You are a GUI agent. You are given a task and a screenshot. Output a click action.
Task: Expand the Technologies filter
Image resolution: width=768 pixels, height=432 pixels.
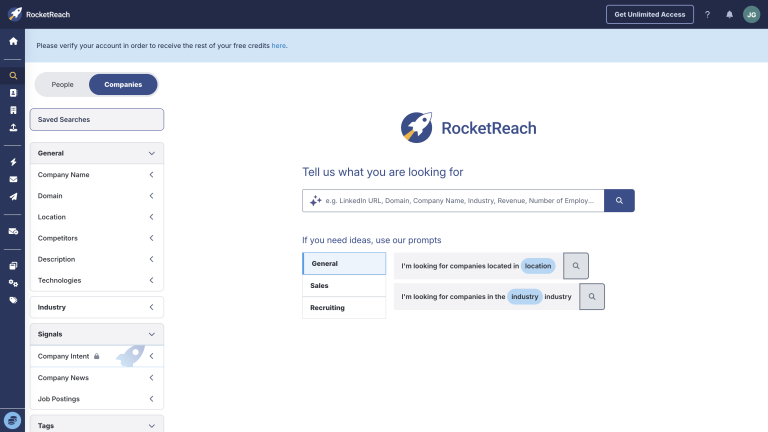pos(96,280)
